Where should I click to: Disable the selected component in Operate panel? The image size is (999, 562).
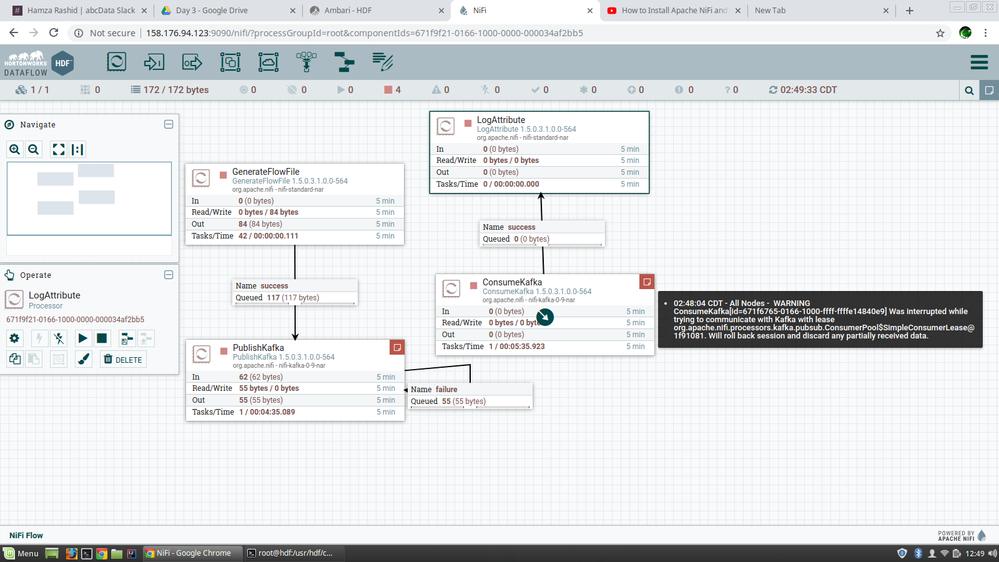pos(59,339)
